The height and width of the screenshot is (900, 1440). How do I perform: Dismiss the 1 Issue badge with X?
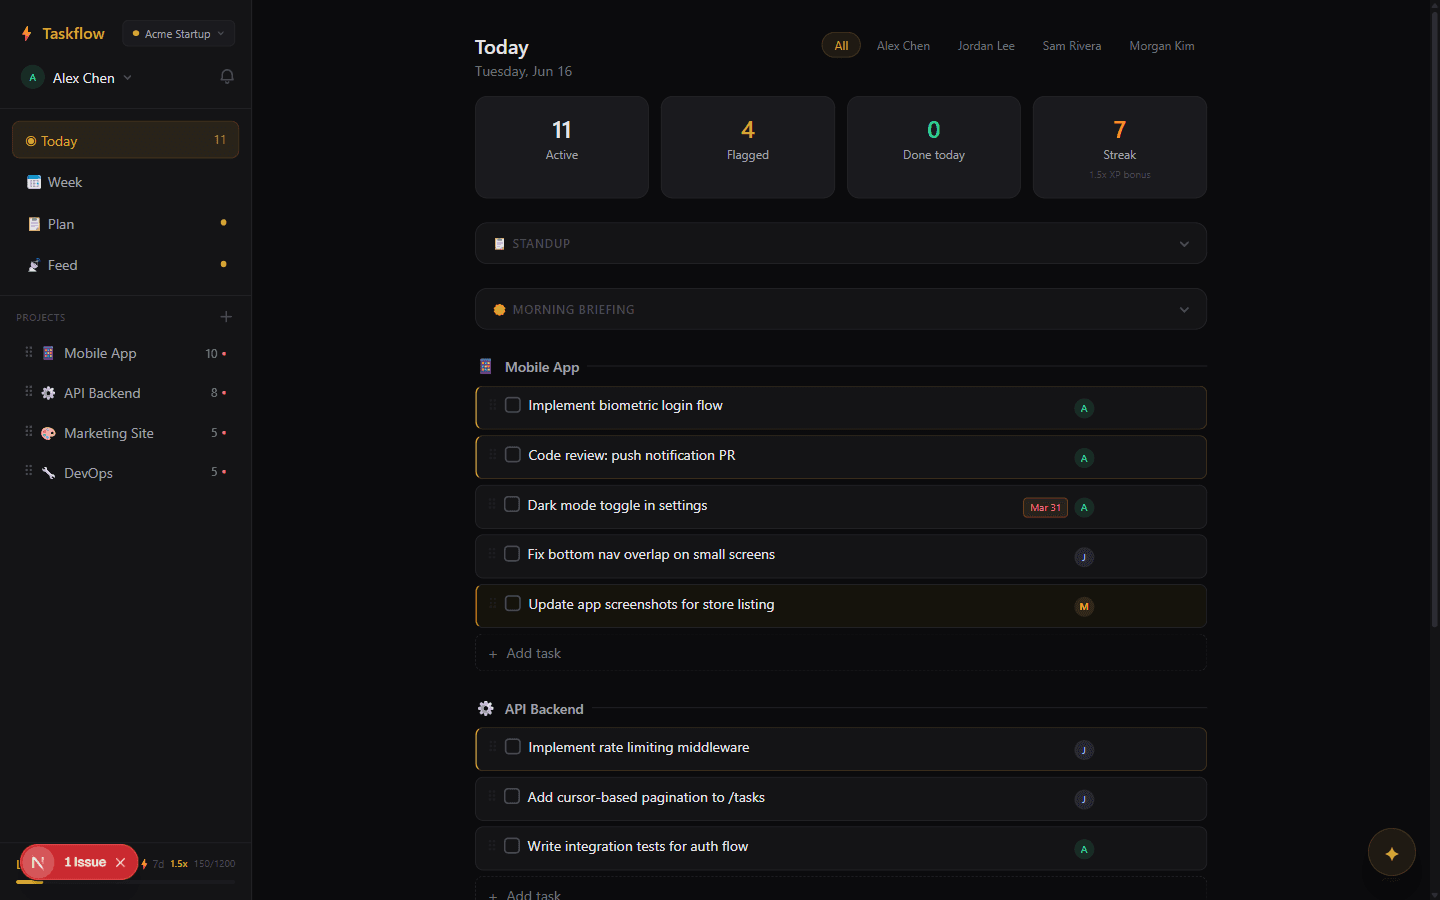[120, 862]
